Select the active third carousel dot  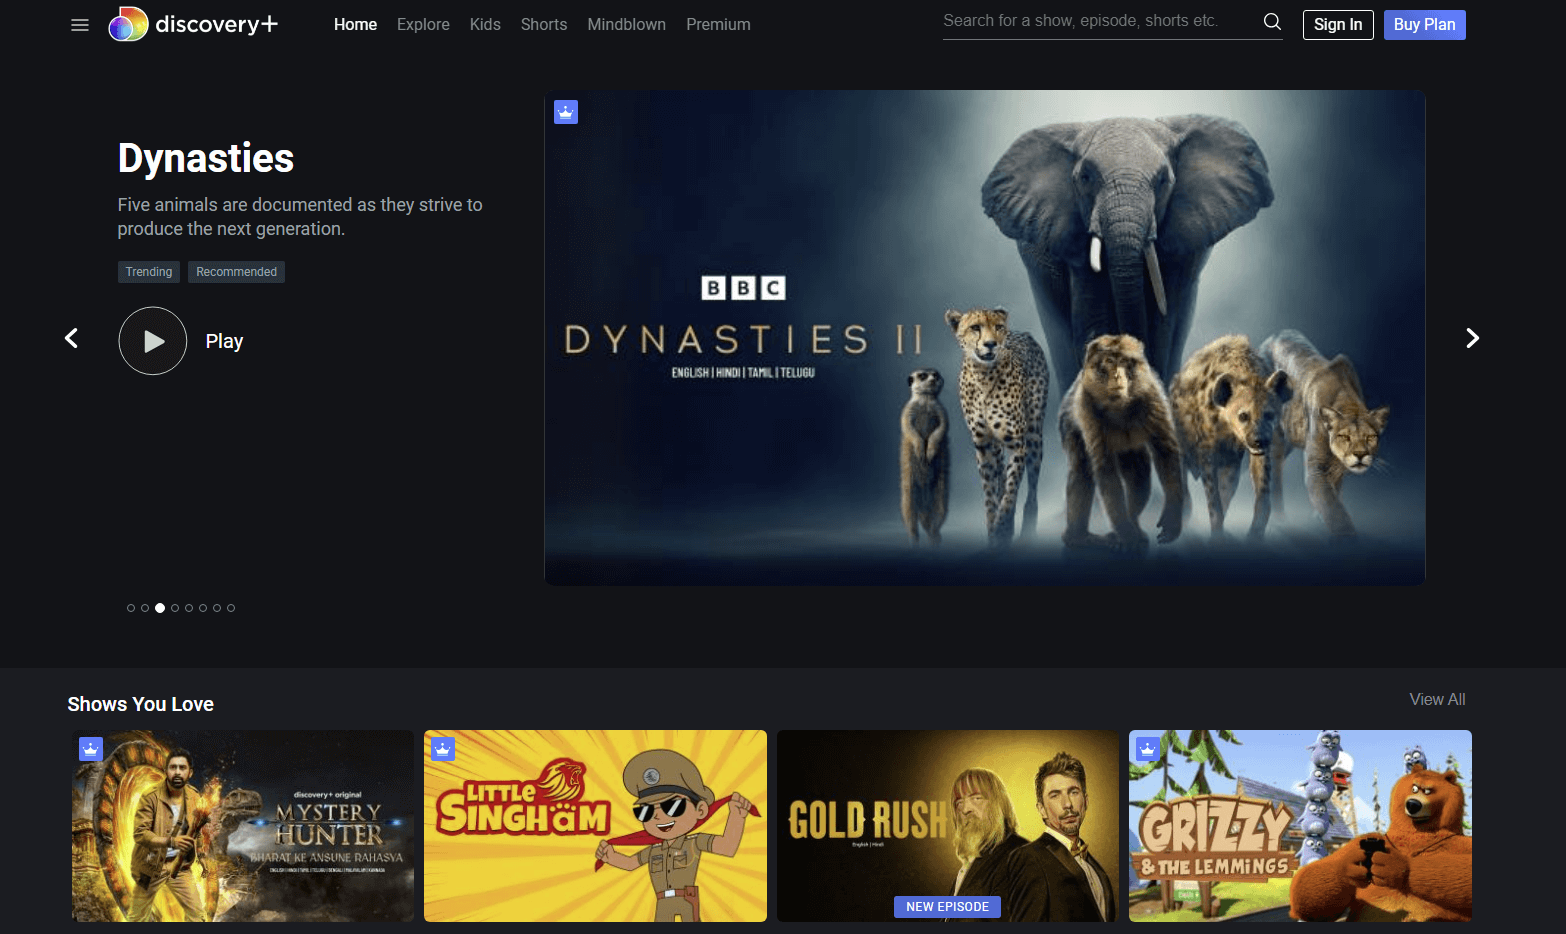[160, 608]
